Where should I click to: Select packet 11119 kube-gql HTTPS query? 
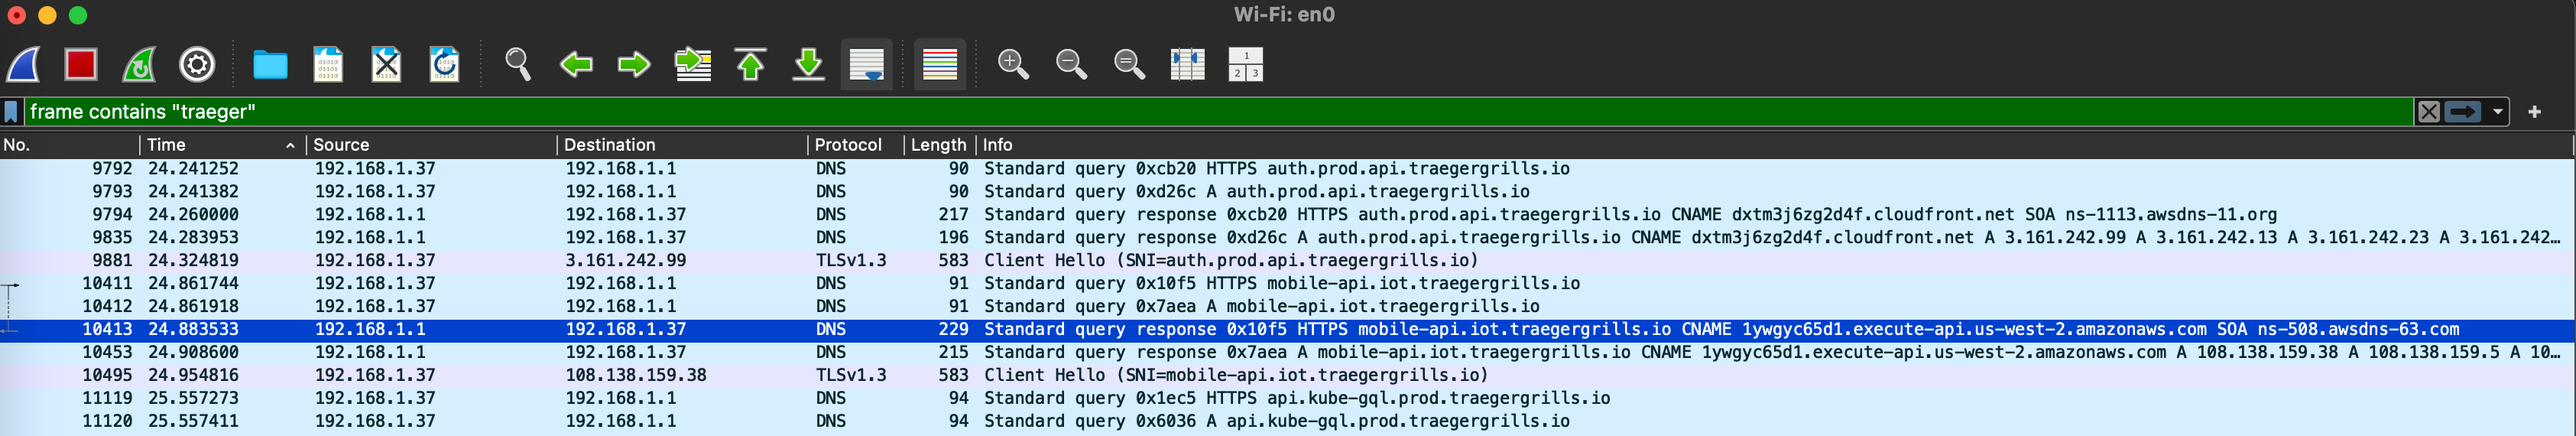[1288, 399]
